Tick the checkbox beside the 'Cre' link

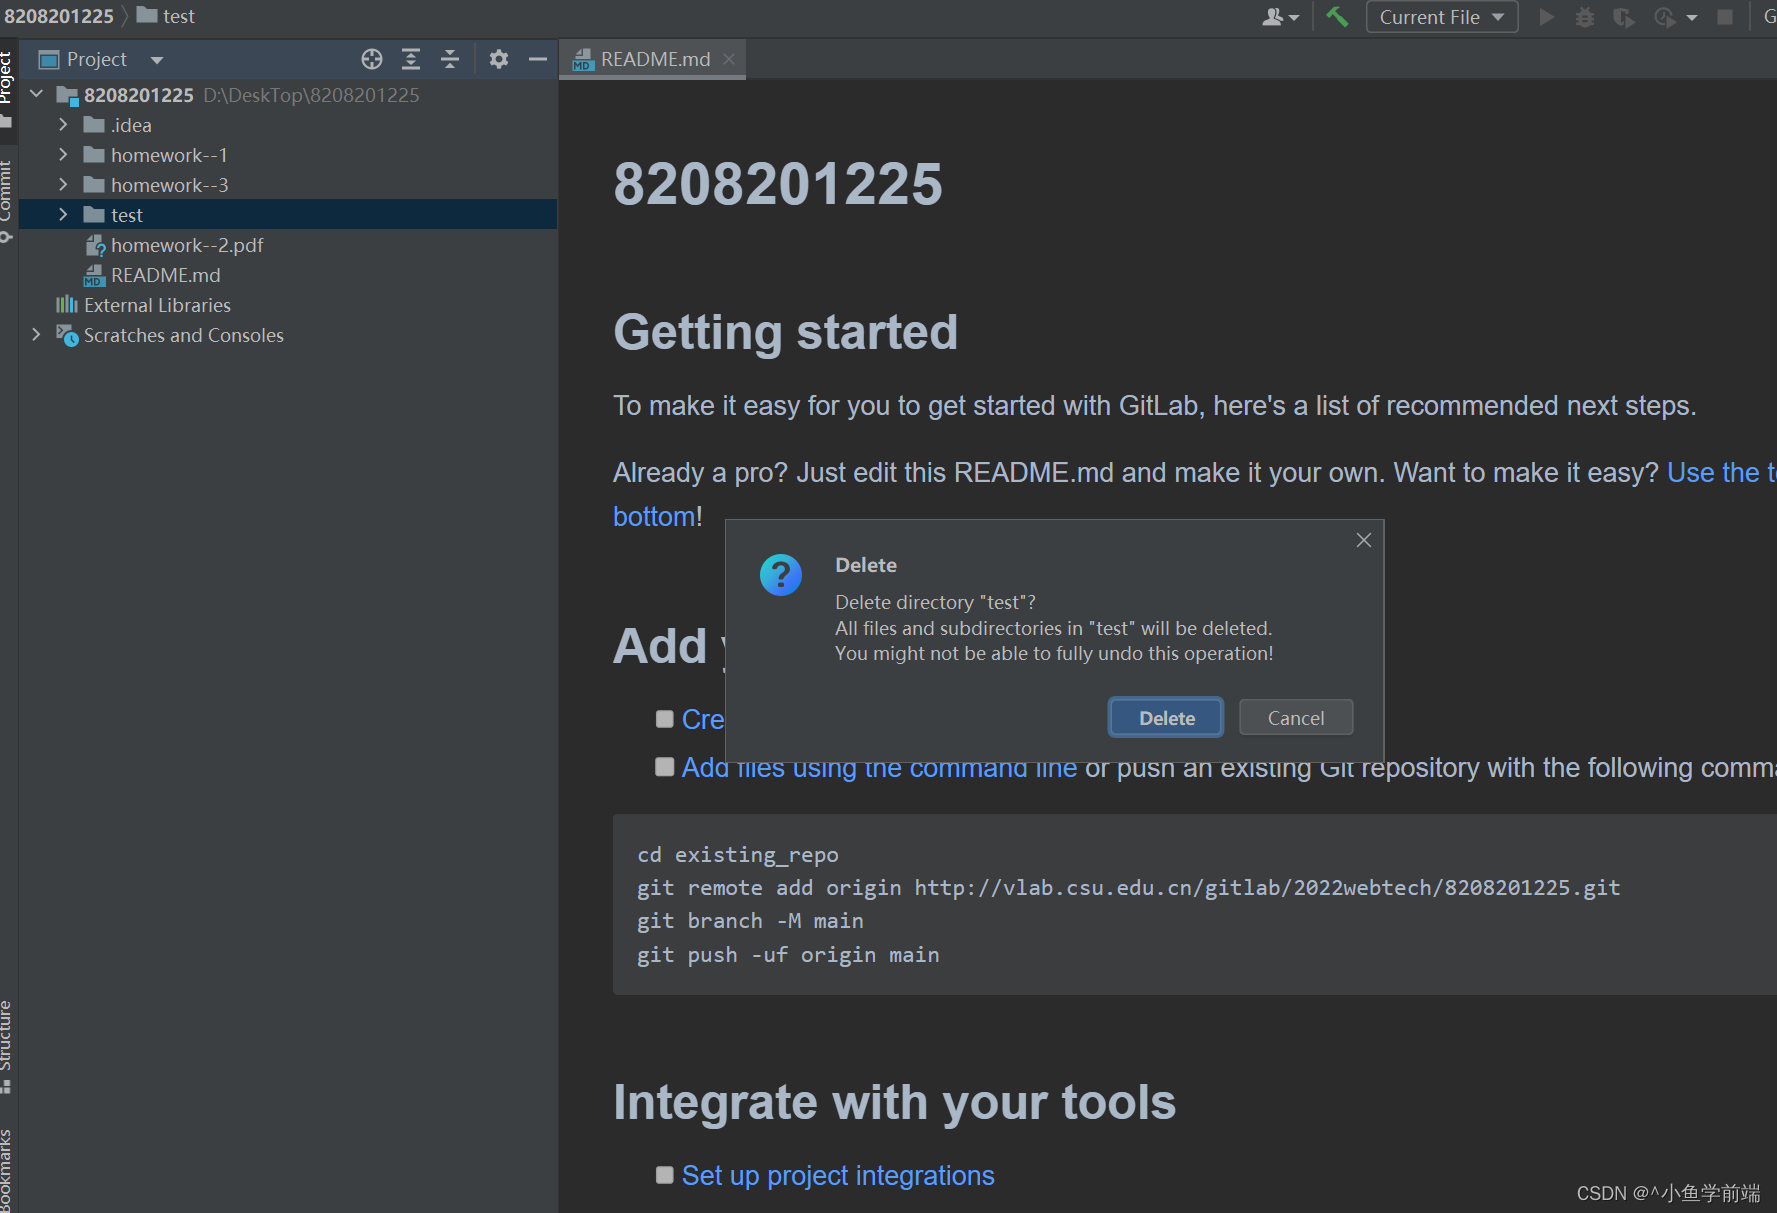tap(665, 719)
